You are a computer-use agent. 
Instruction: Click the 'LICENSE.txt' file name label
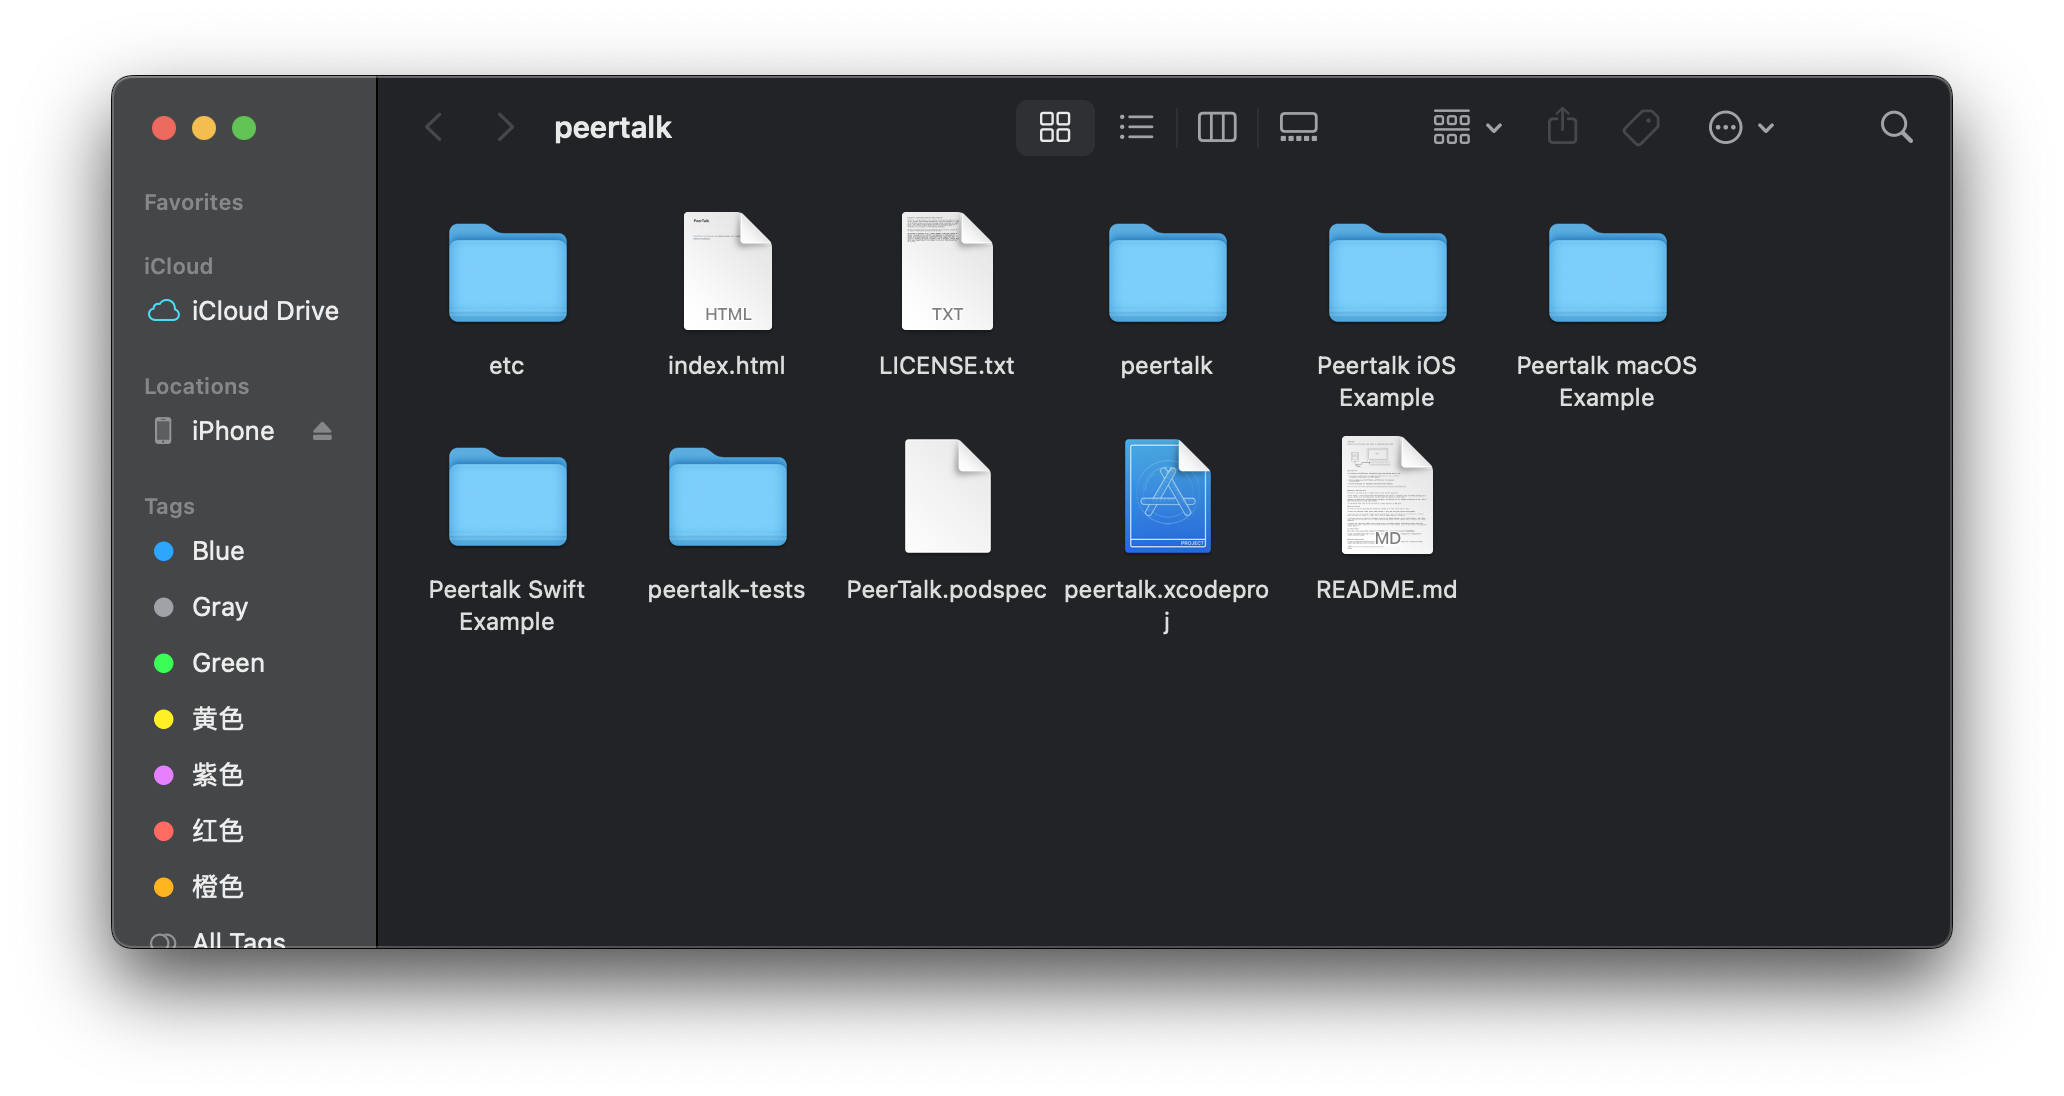point(947,365)
